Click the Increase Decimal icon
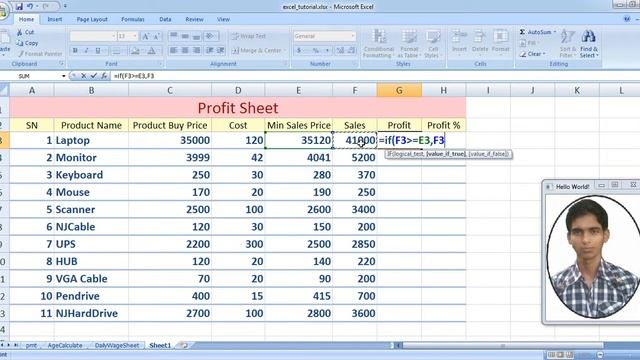 (x=340, y=51)
